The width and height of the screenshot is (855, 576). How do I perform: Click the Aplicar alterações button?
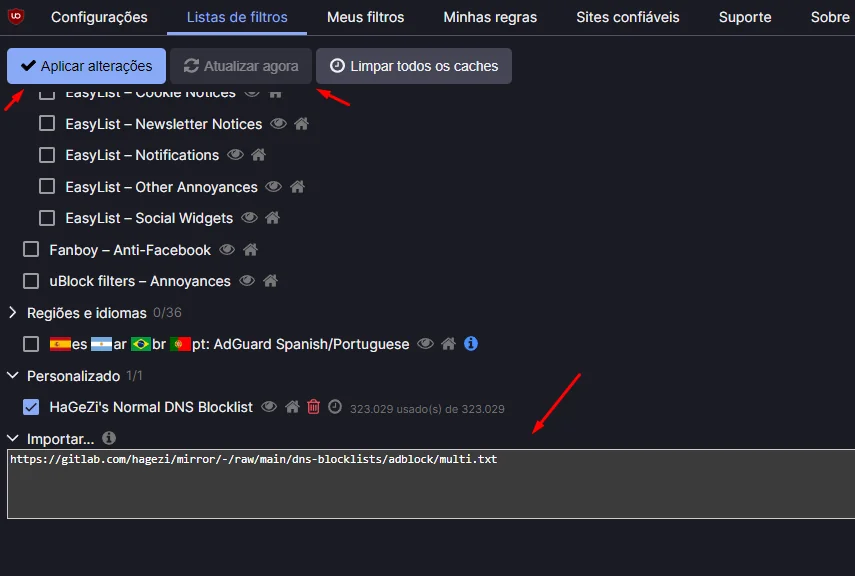(86, 65)
